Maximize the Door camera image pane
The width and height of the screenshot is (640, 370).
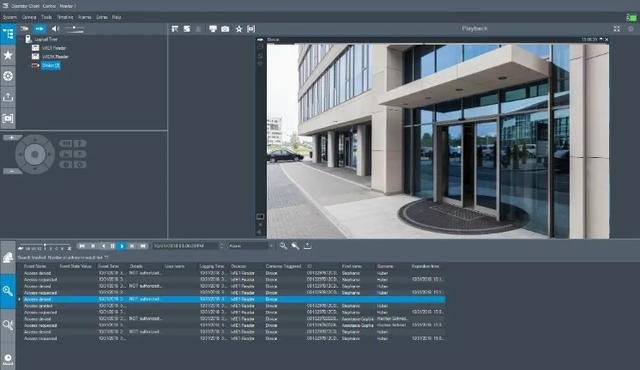(x=602, y=39)
